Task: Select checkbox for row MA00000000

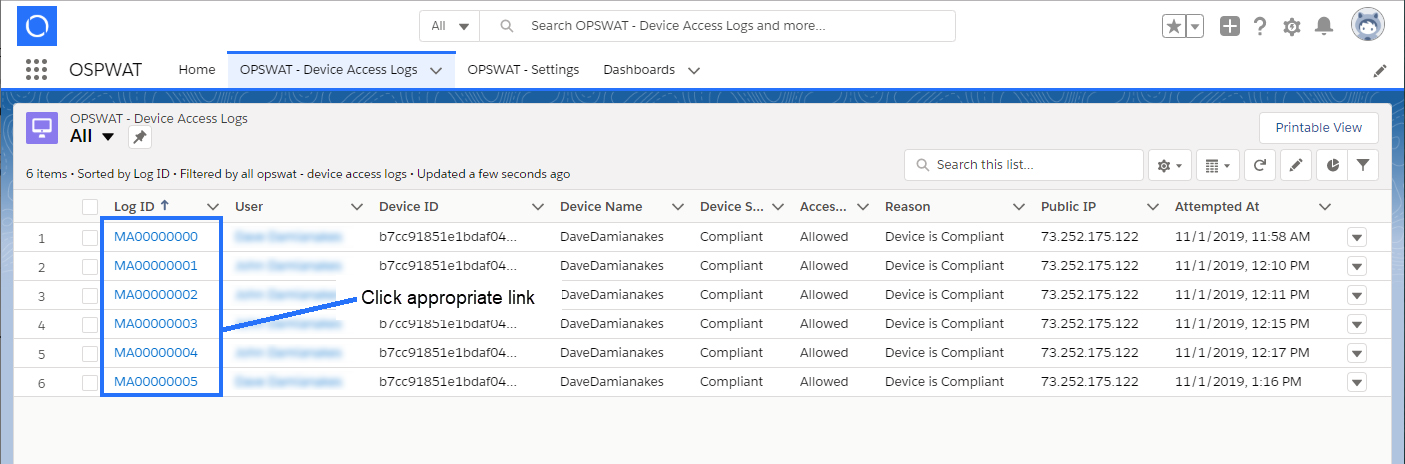Action: (90, 238)
